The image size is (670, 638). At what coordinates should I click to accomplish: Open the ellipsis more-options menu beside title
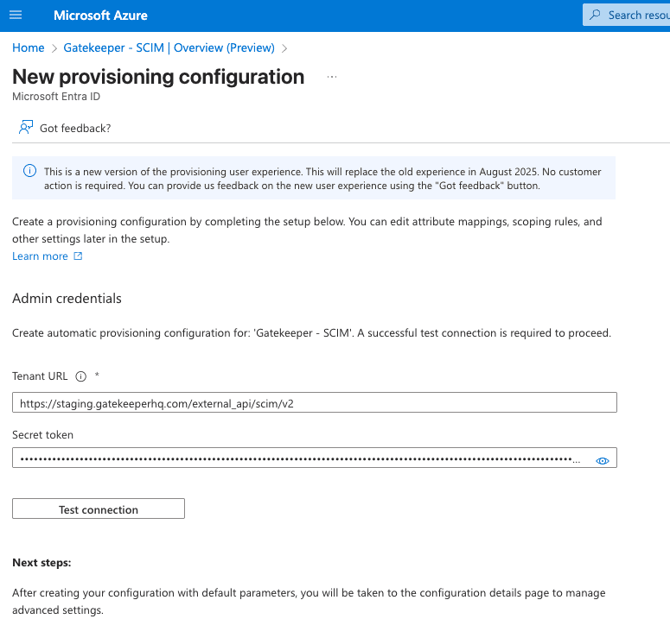(332, 77)
